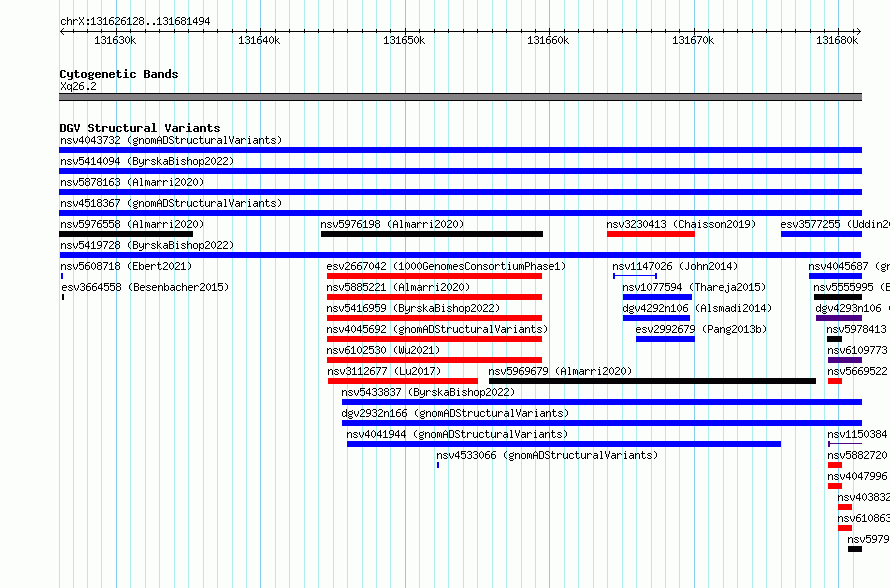Click the DGV Structural Variants track heading
890x588 pixels.
[140, 128]
